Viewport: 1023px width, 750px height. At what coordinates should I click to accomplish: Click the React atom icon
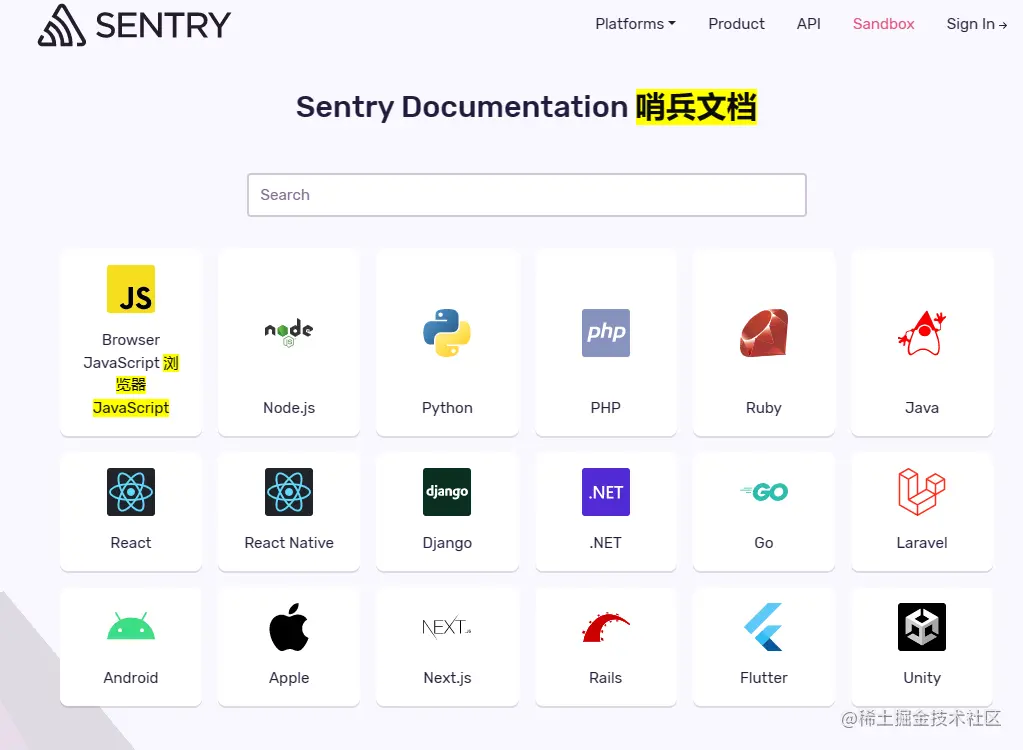click(130, 491)
